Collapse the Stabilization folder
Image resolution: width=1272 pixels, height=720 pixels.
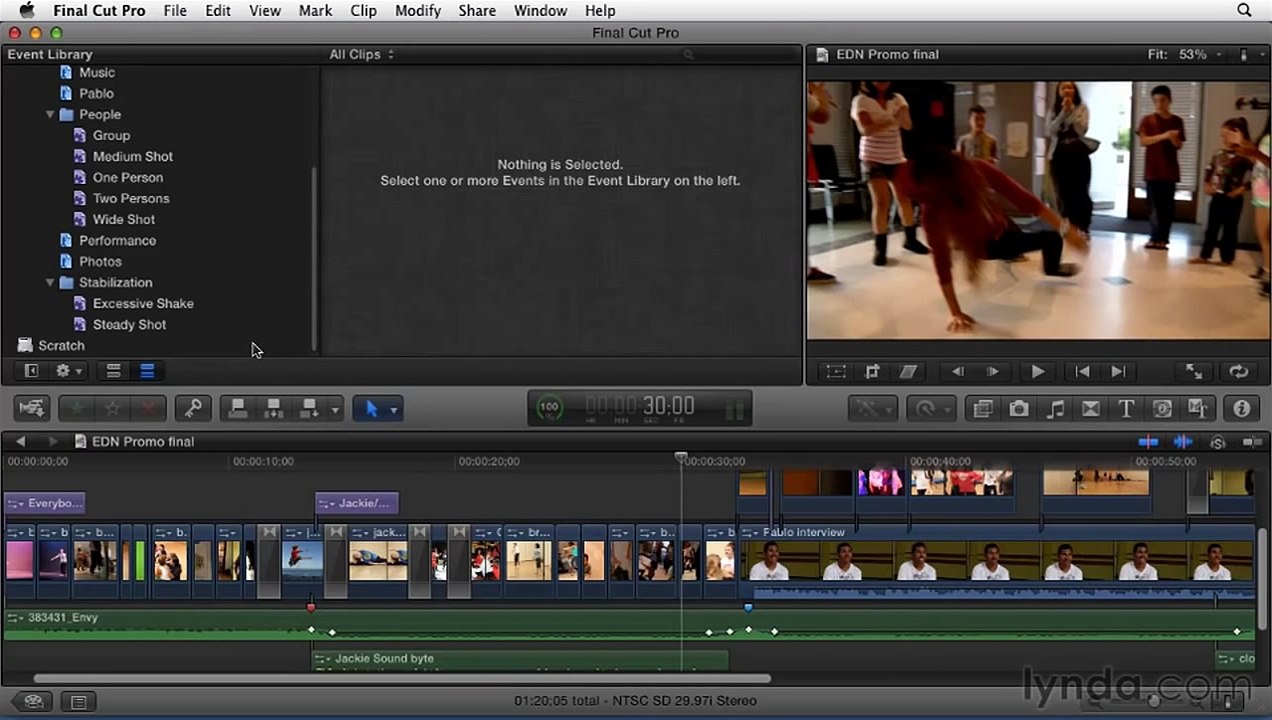point(50,282)
